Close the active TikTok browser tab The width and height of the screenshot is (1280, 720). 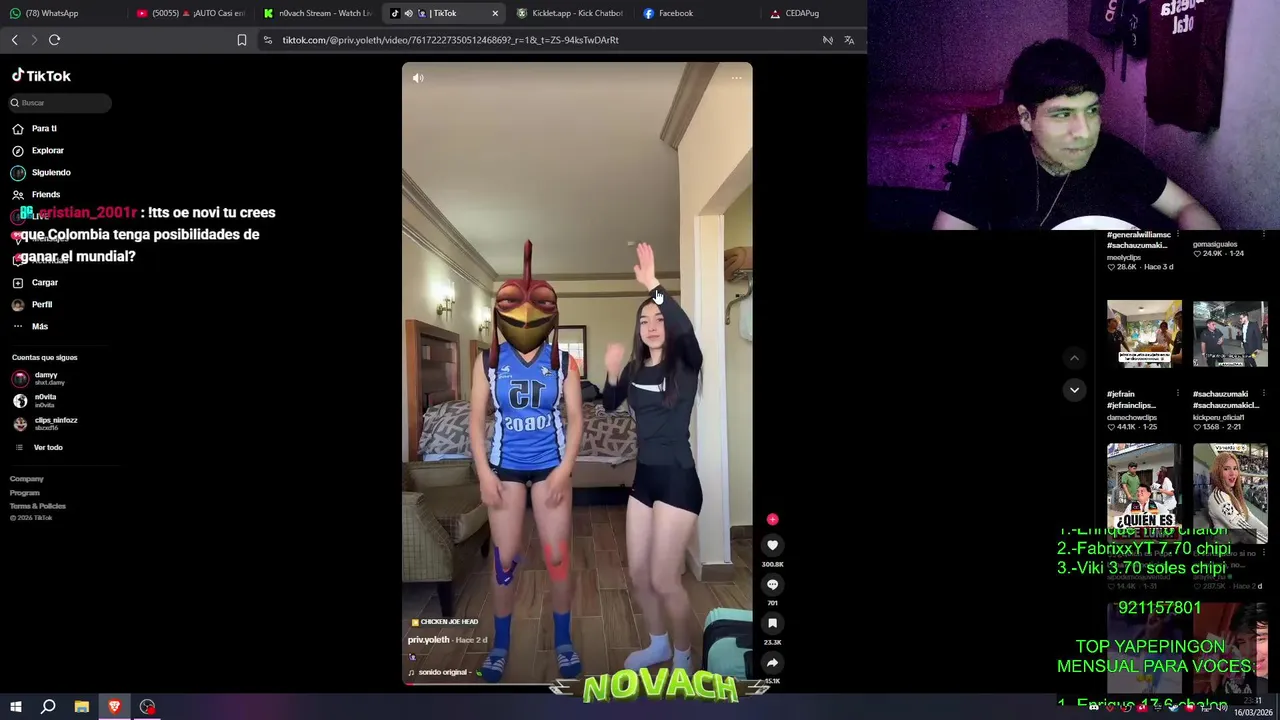click(x=495, y=13)
